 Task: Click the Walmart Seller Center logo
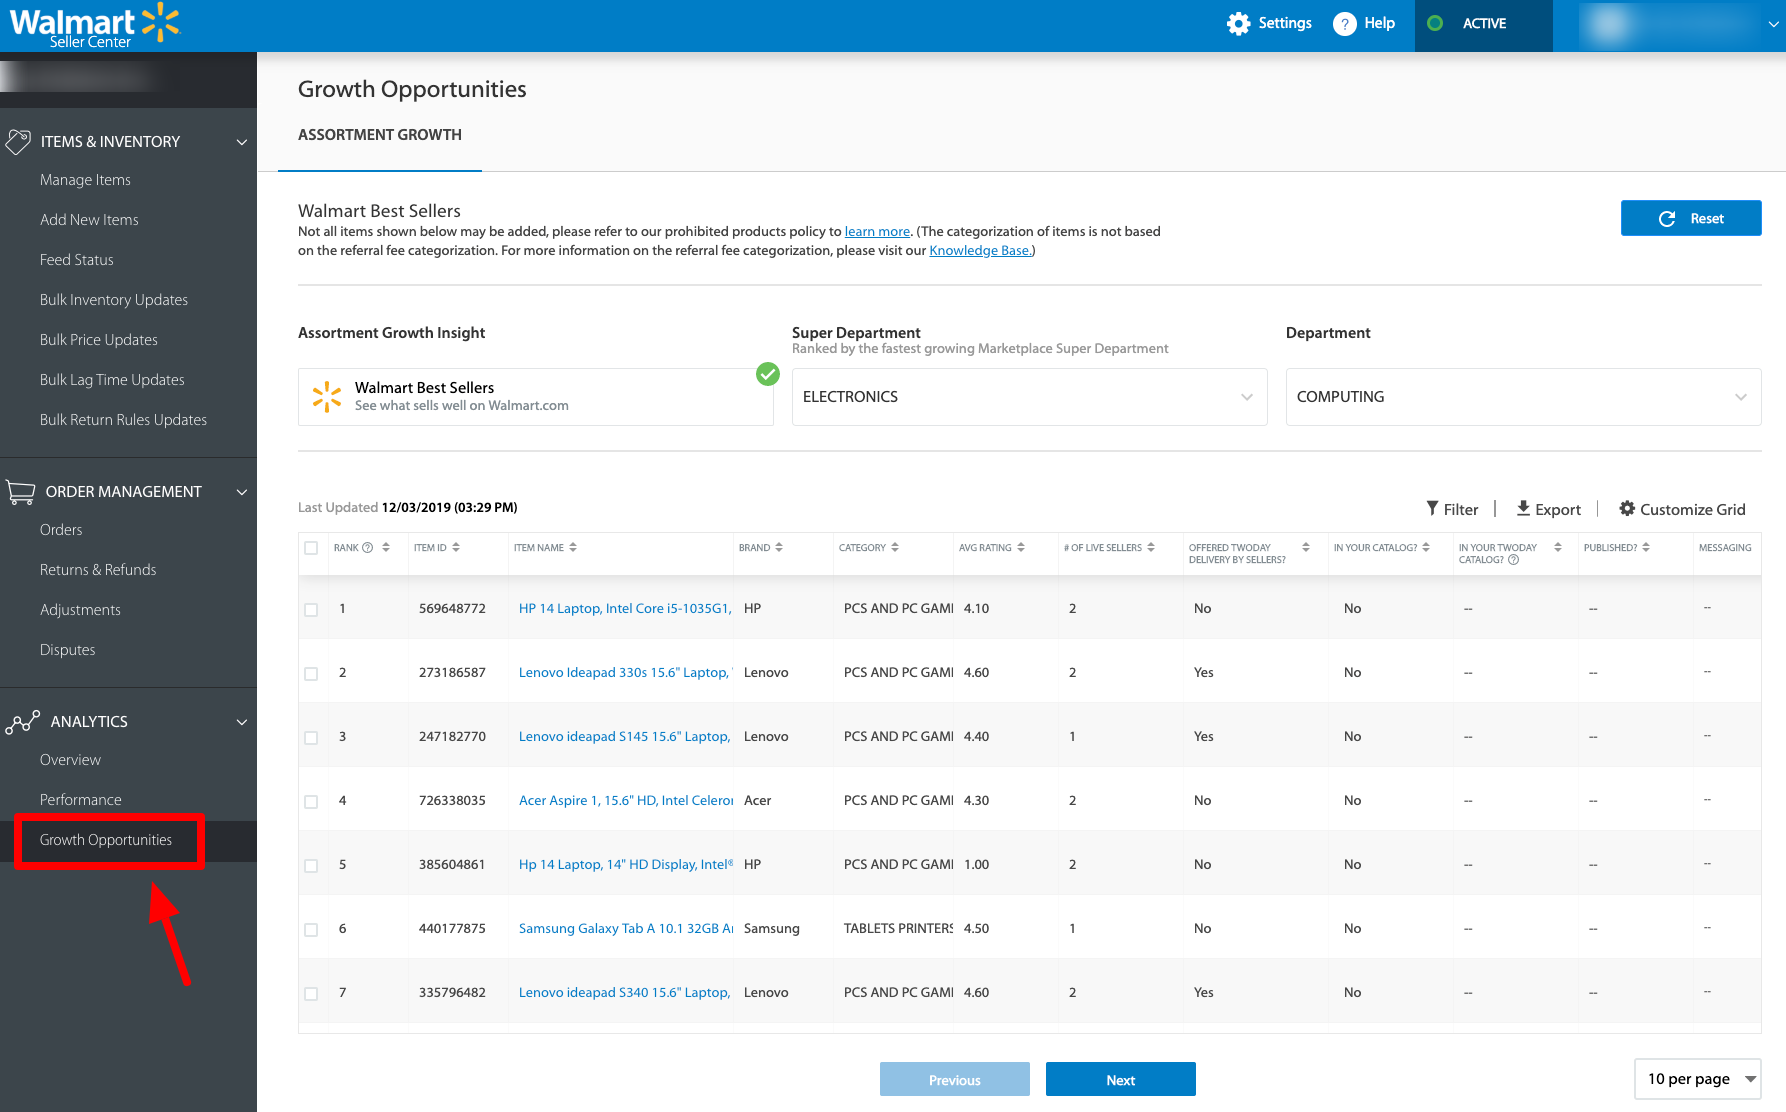tap(94, 26)
